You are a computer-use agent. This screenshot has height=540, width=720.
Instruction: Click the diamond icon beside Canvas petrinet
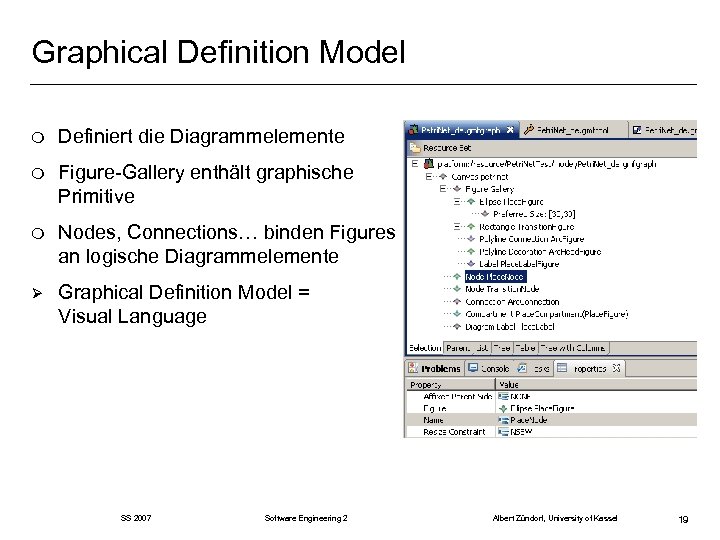coord(443,176)
